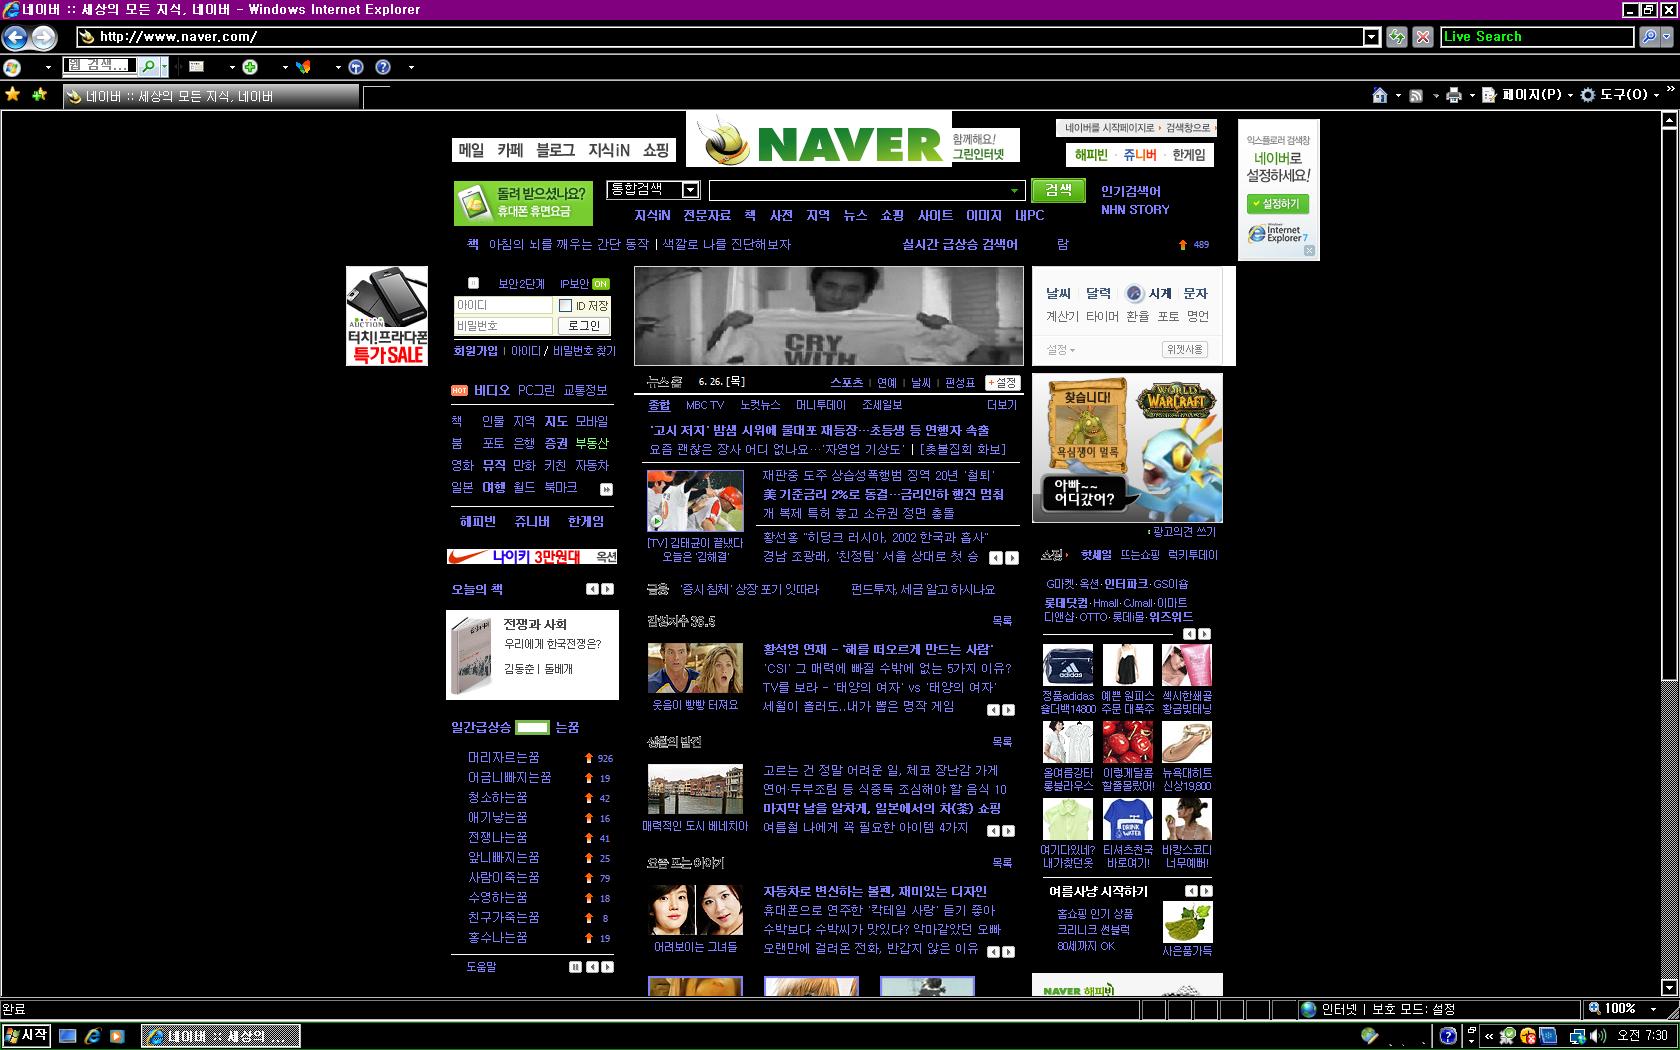The width and height of the screenshot is (1680, 1050).
Task: Stop loading with the red X icon
Action: 1423,37
